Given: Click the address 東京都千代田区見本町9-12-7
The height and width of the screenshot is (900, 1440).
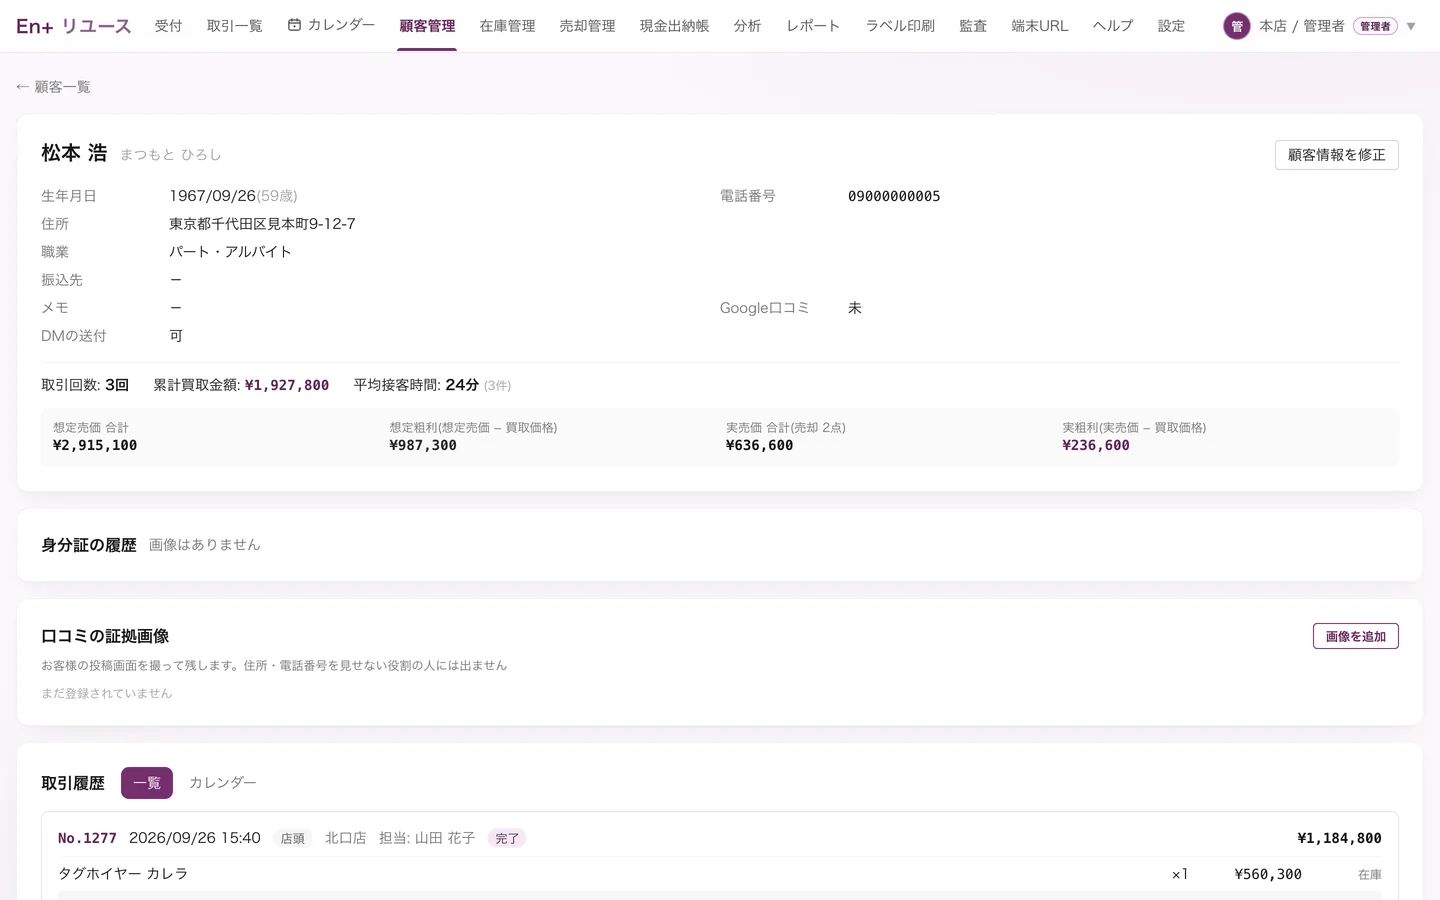Looking at the screenshot, I should coord(262,224).
